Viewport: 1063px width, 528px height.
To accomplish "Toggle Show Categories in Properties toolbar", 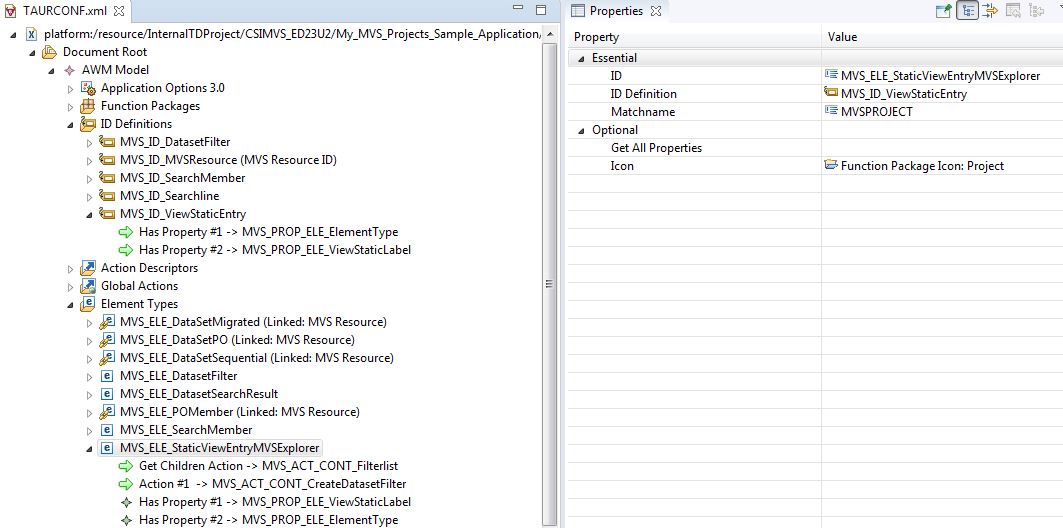I will point(967,10).
